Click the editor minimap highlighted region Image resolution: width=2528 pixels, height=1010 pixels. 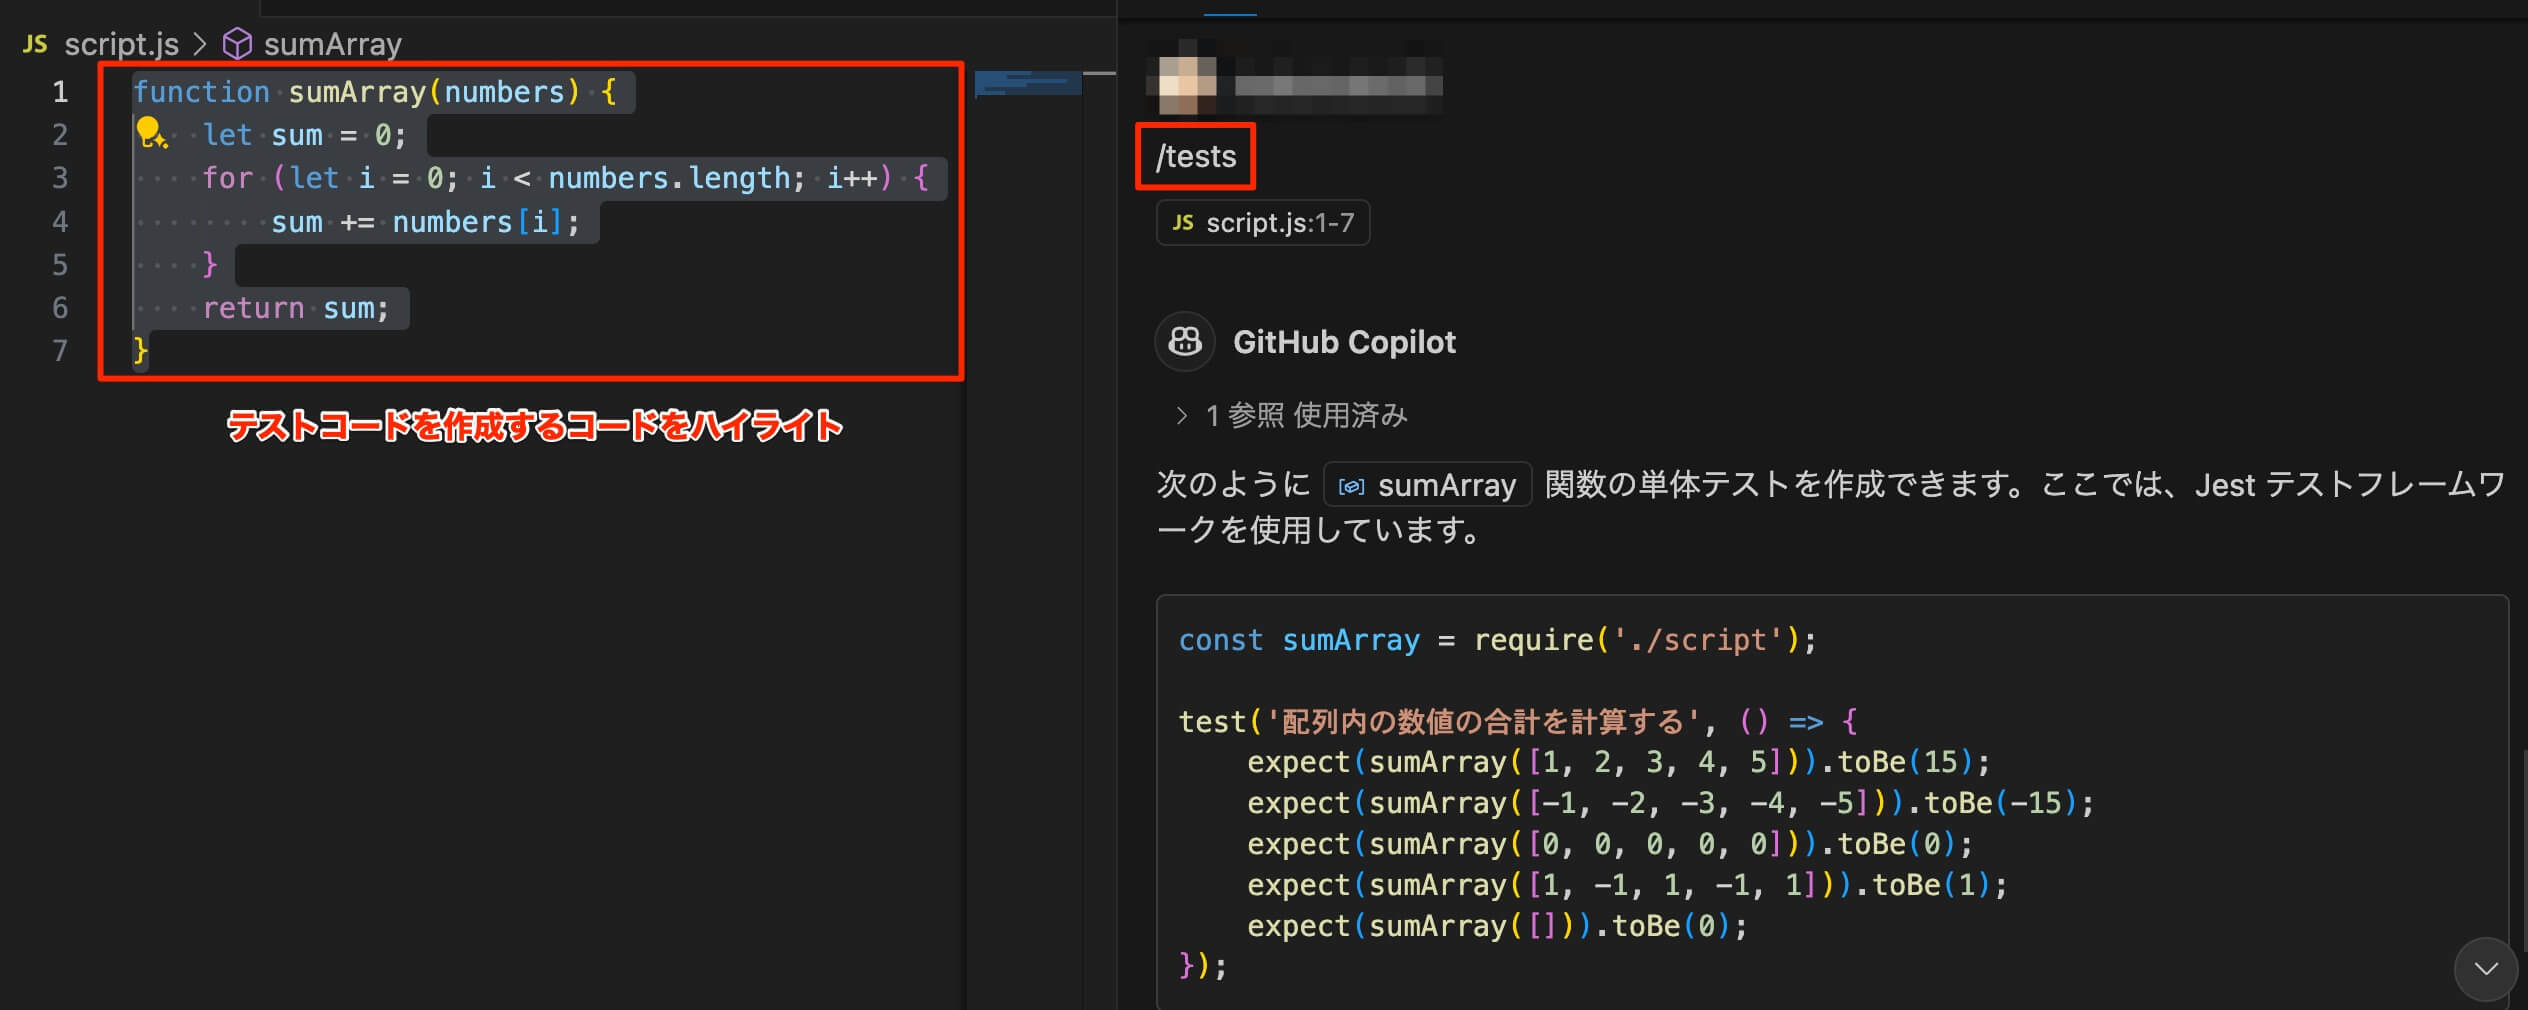pos(1027,83)
